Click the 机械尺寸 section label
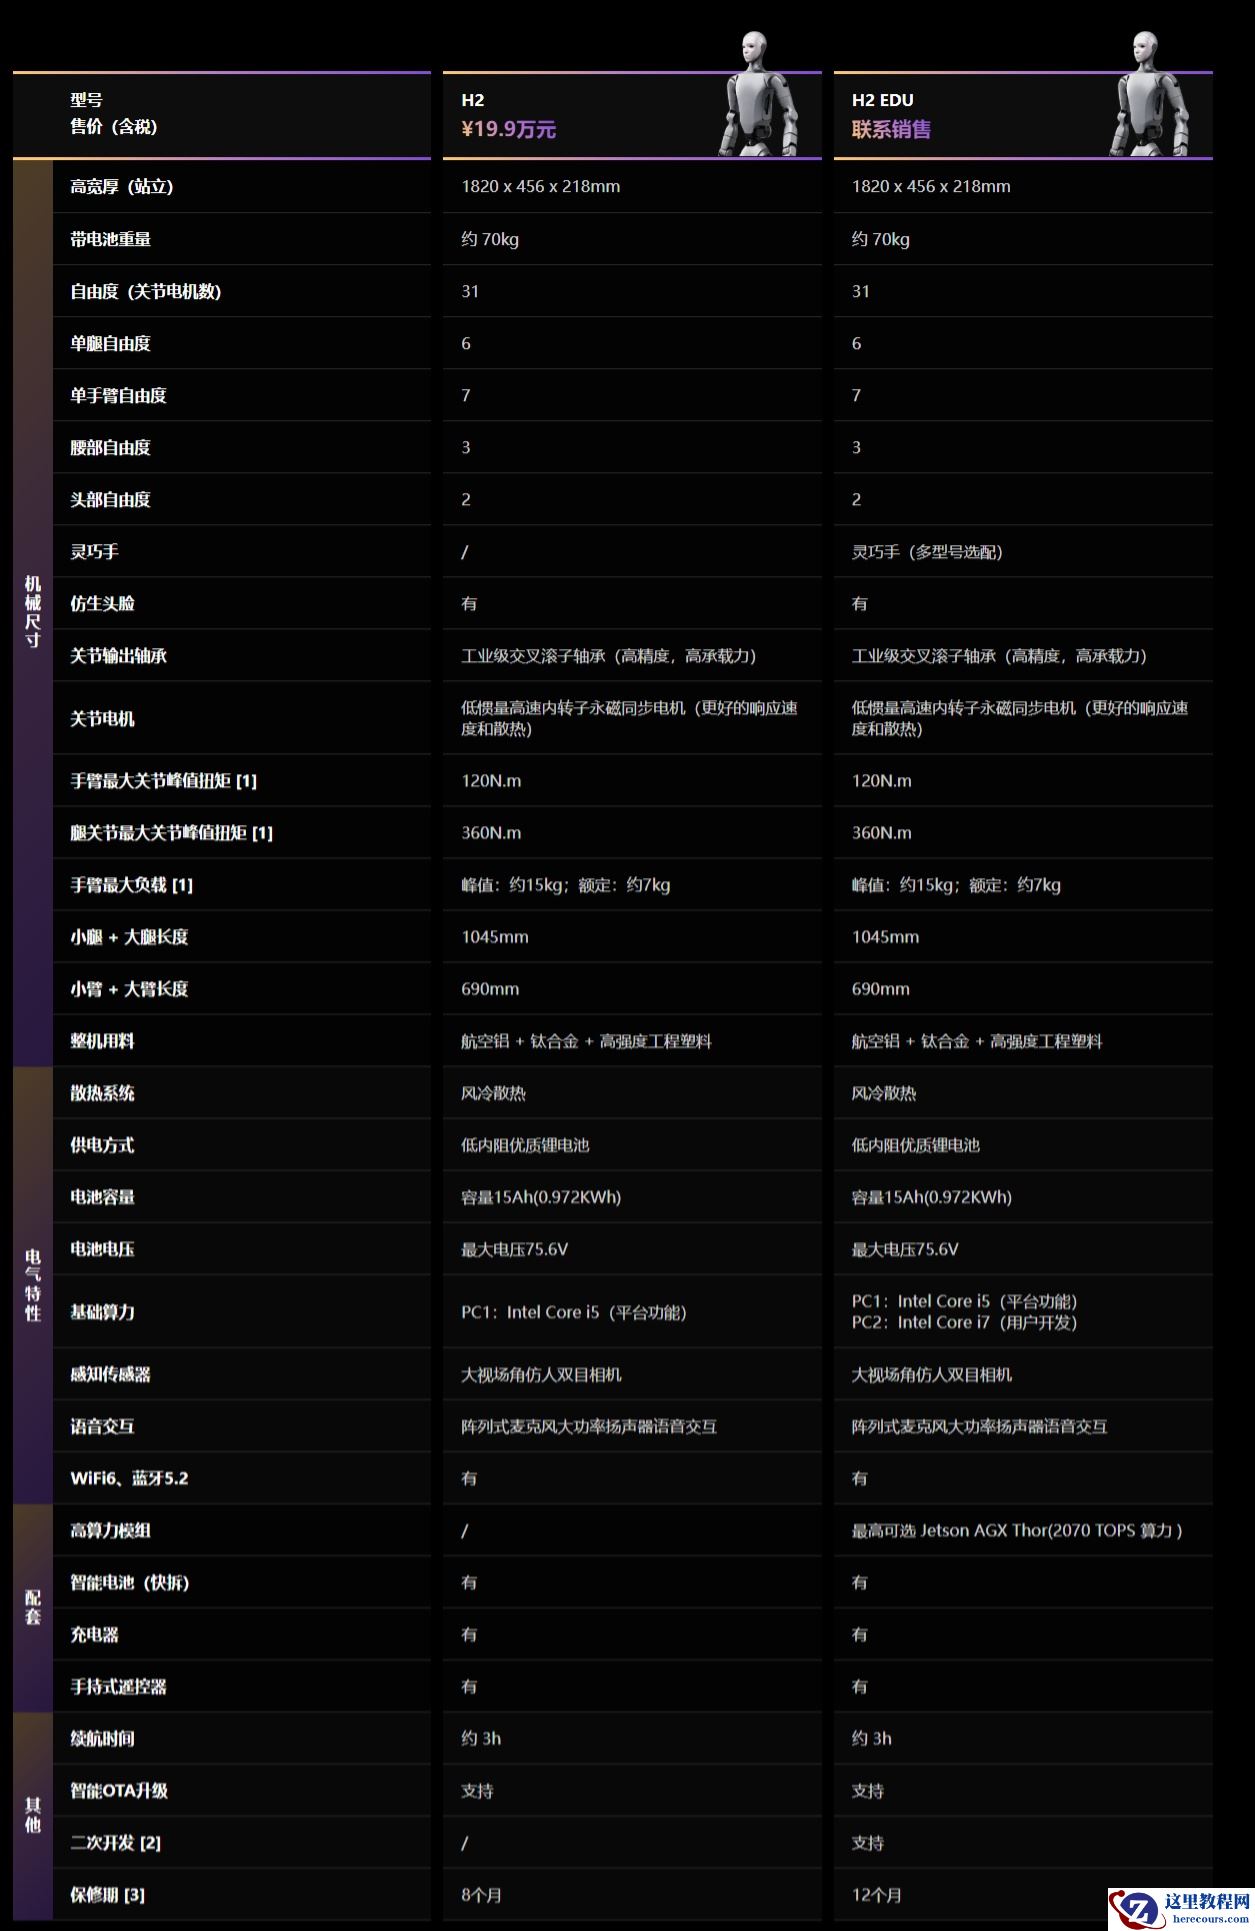Image resolution: width=1255 pixels, height=1931 pixels. [x=33, y=611]
